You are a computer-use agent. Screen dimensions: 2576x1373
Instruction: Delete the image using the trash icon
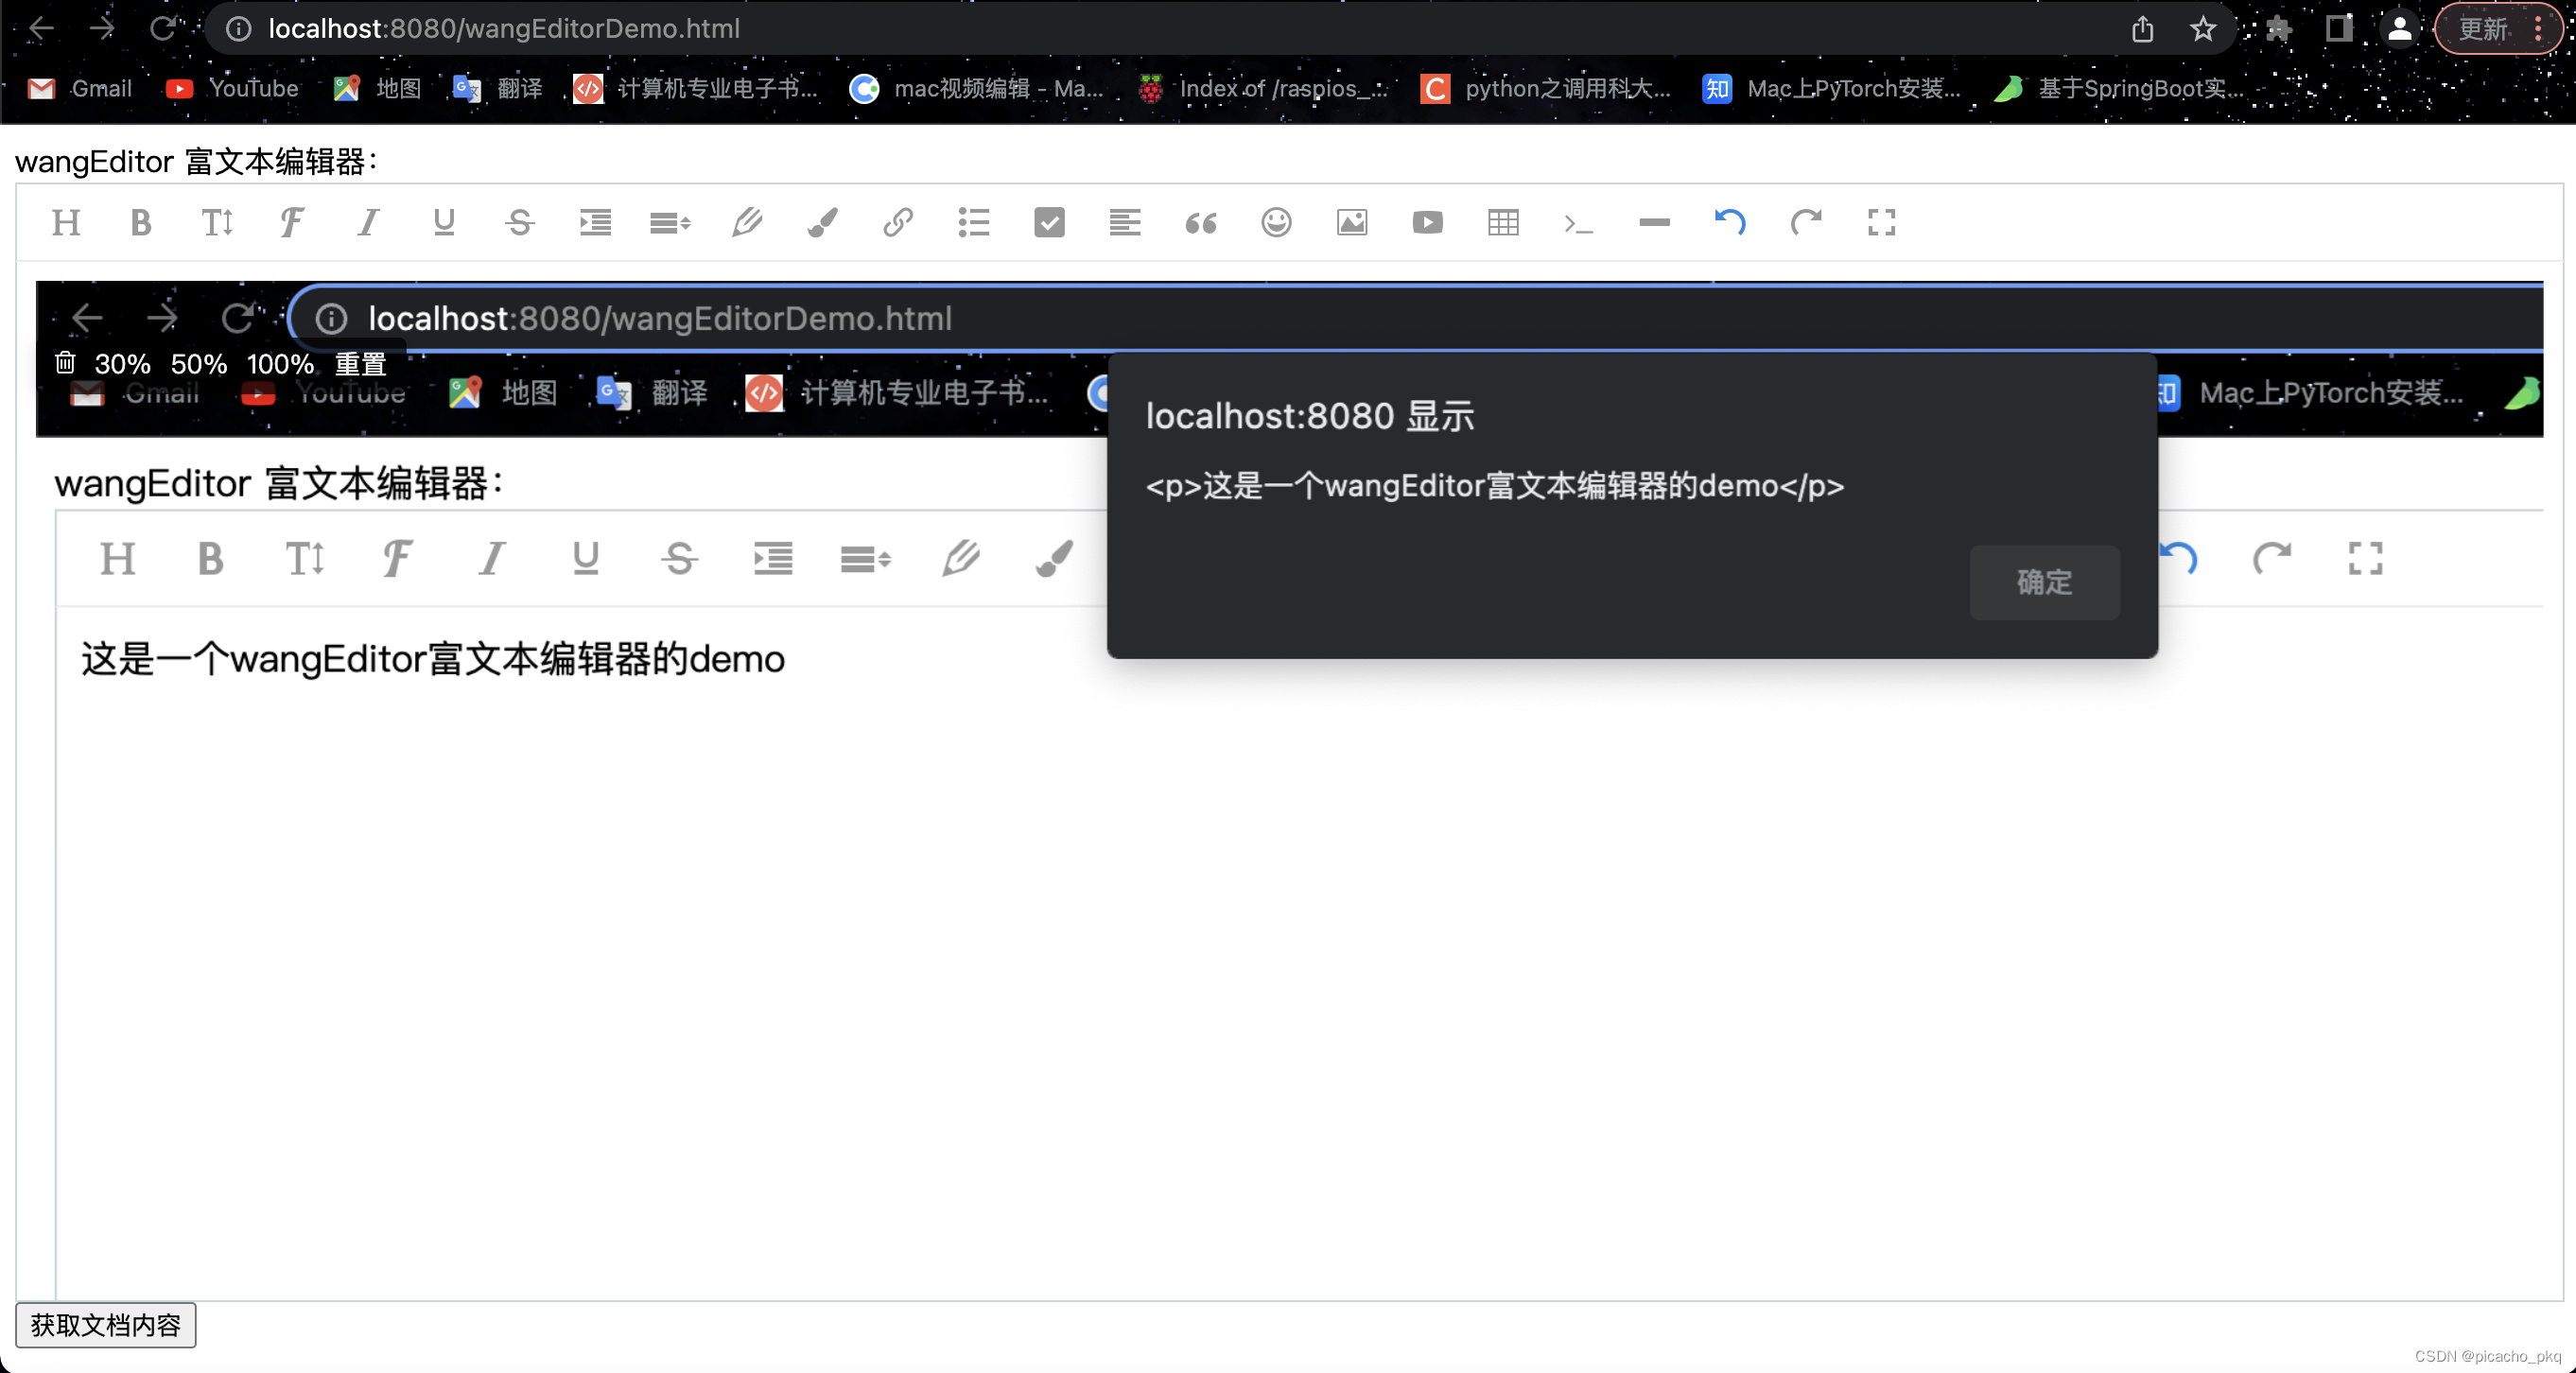point(65,362)
